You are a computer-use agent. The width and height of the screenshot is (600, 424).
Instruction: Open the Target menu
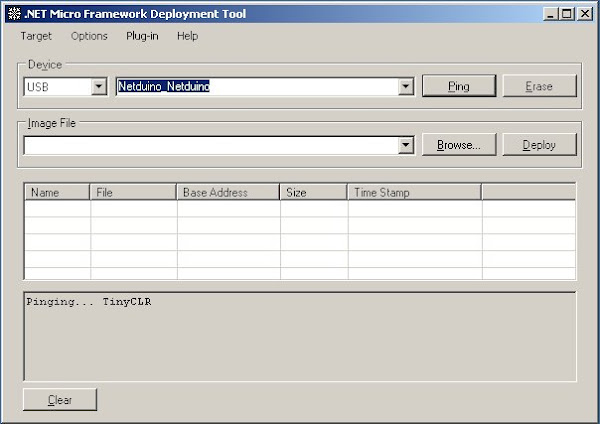coord(36,36)
